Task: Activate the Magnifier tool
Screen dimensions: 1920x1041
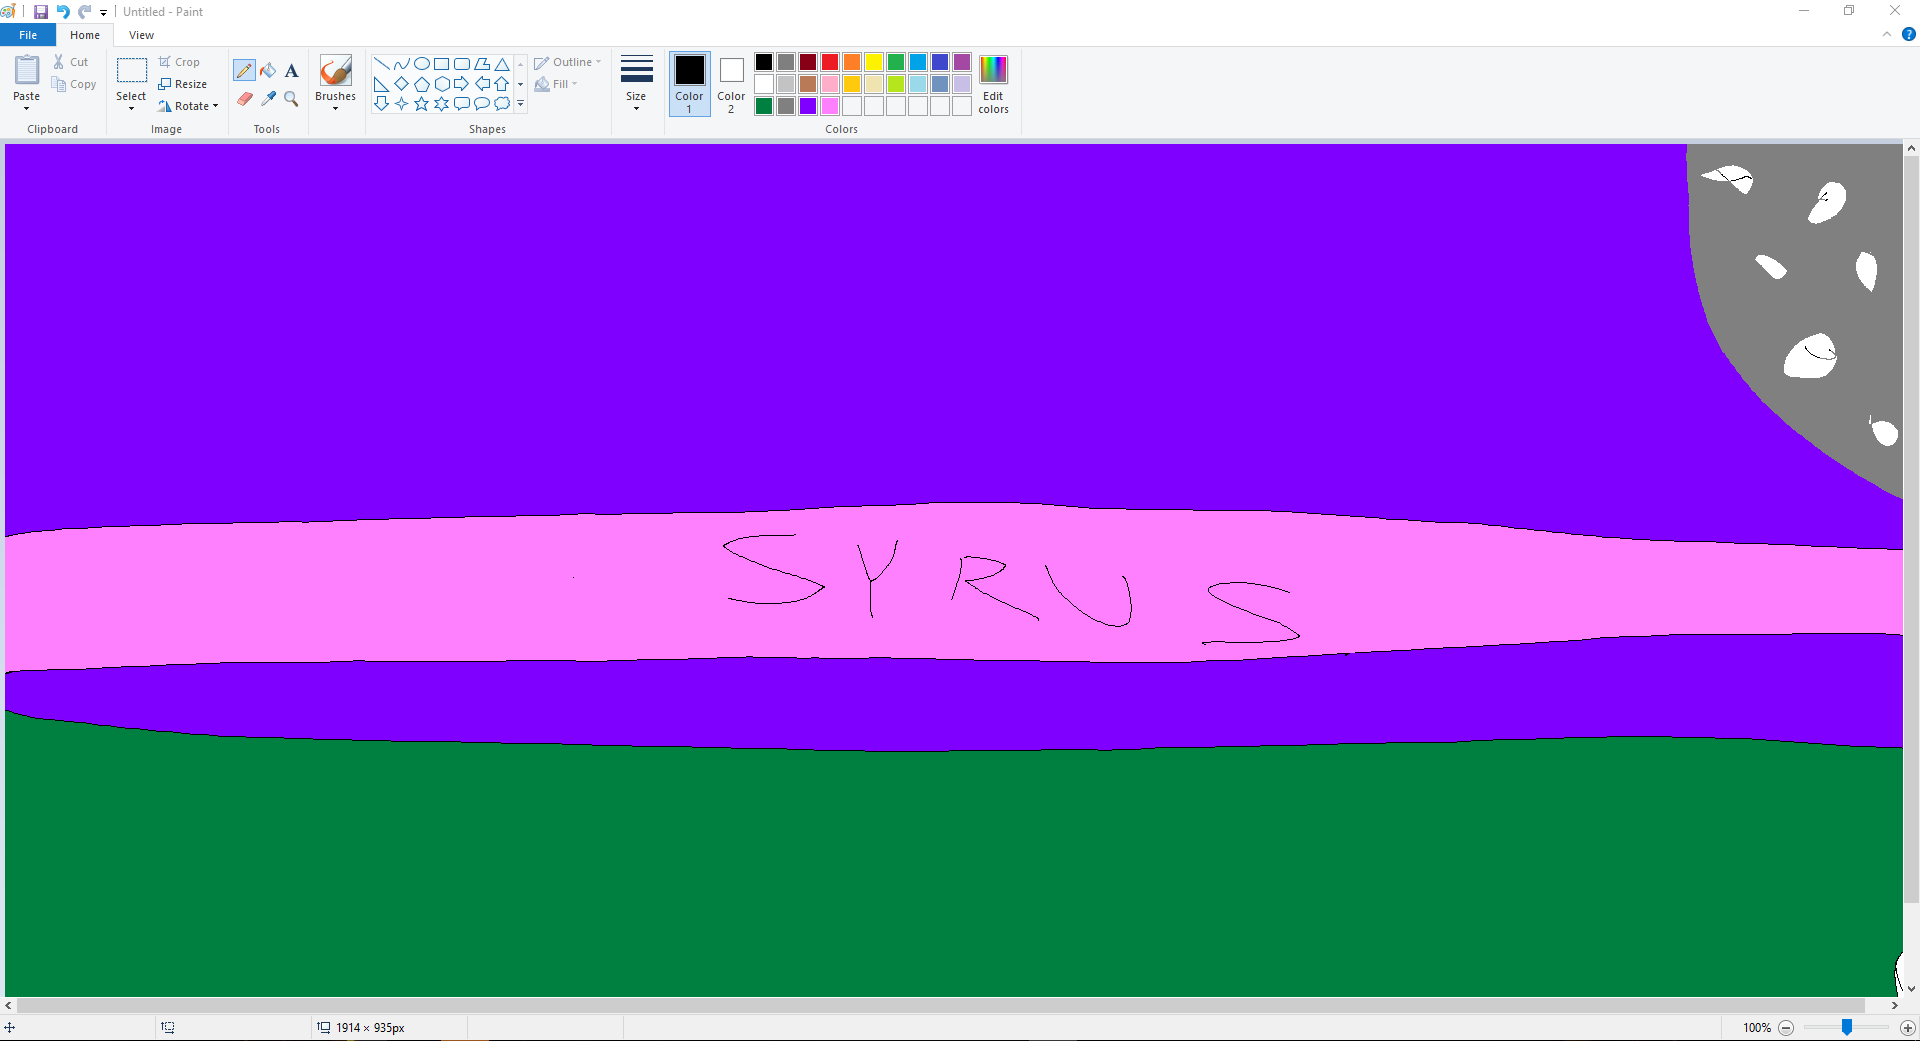Action: click(291, 99)
